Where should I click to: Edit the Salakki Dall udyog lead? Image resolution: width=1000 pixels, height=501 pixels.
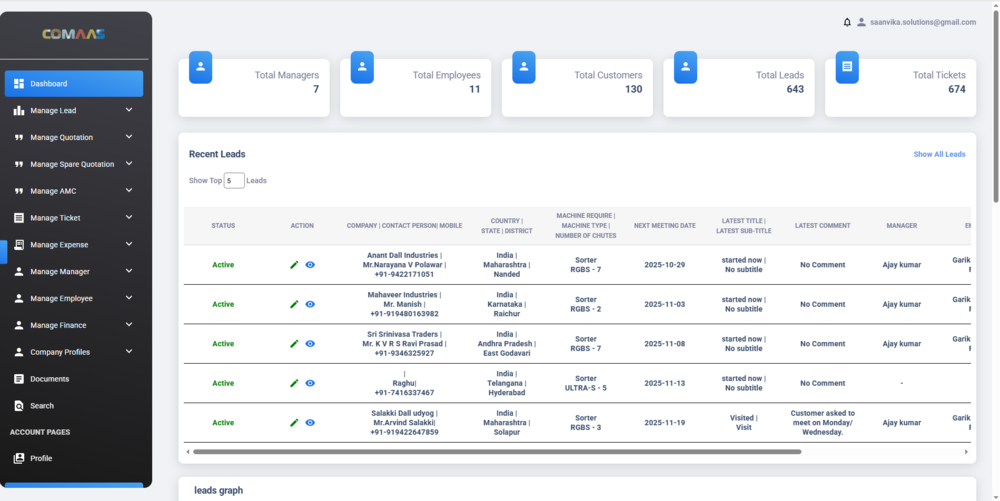[x=294, y=423]
